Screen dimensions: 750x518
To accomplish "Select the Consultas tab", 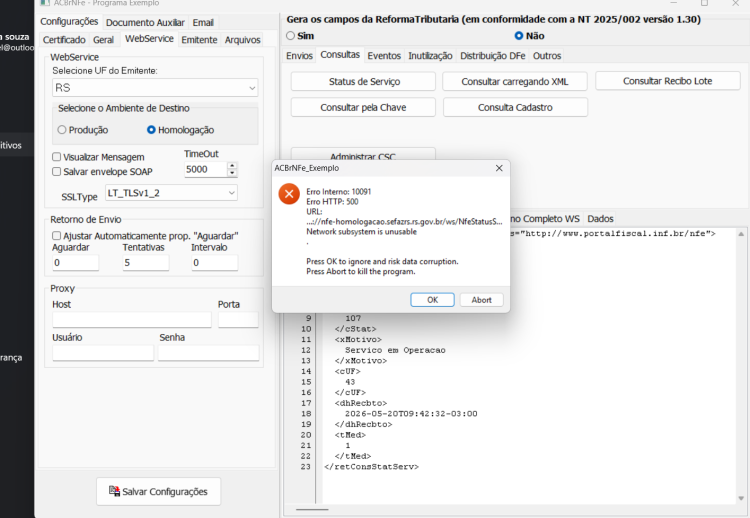I will [x=340, y=55].
